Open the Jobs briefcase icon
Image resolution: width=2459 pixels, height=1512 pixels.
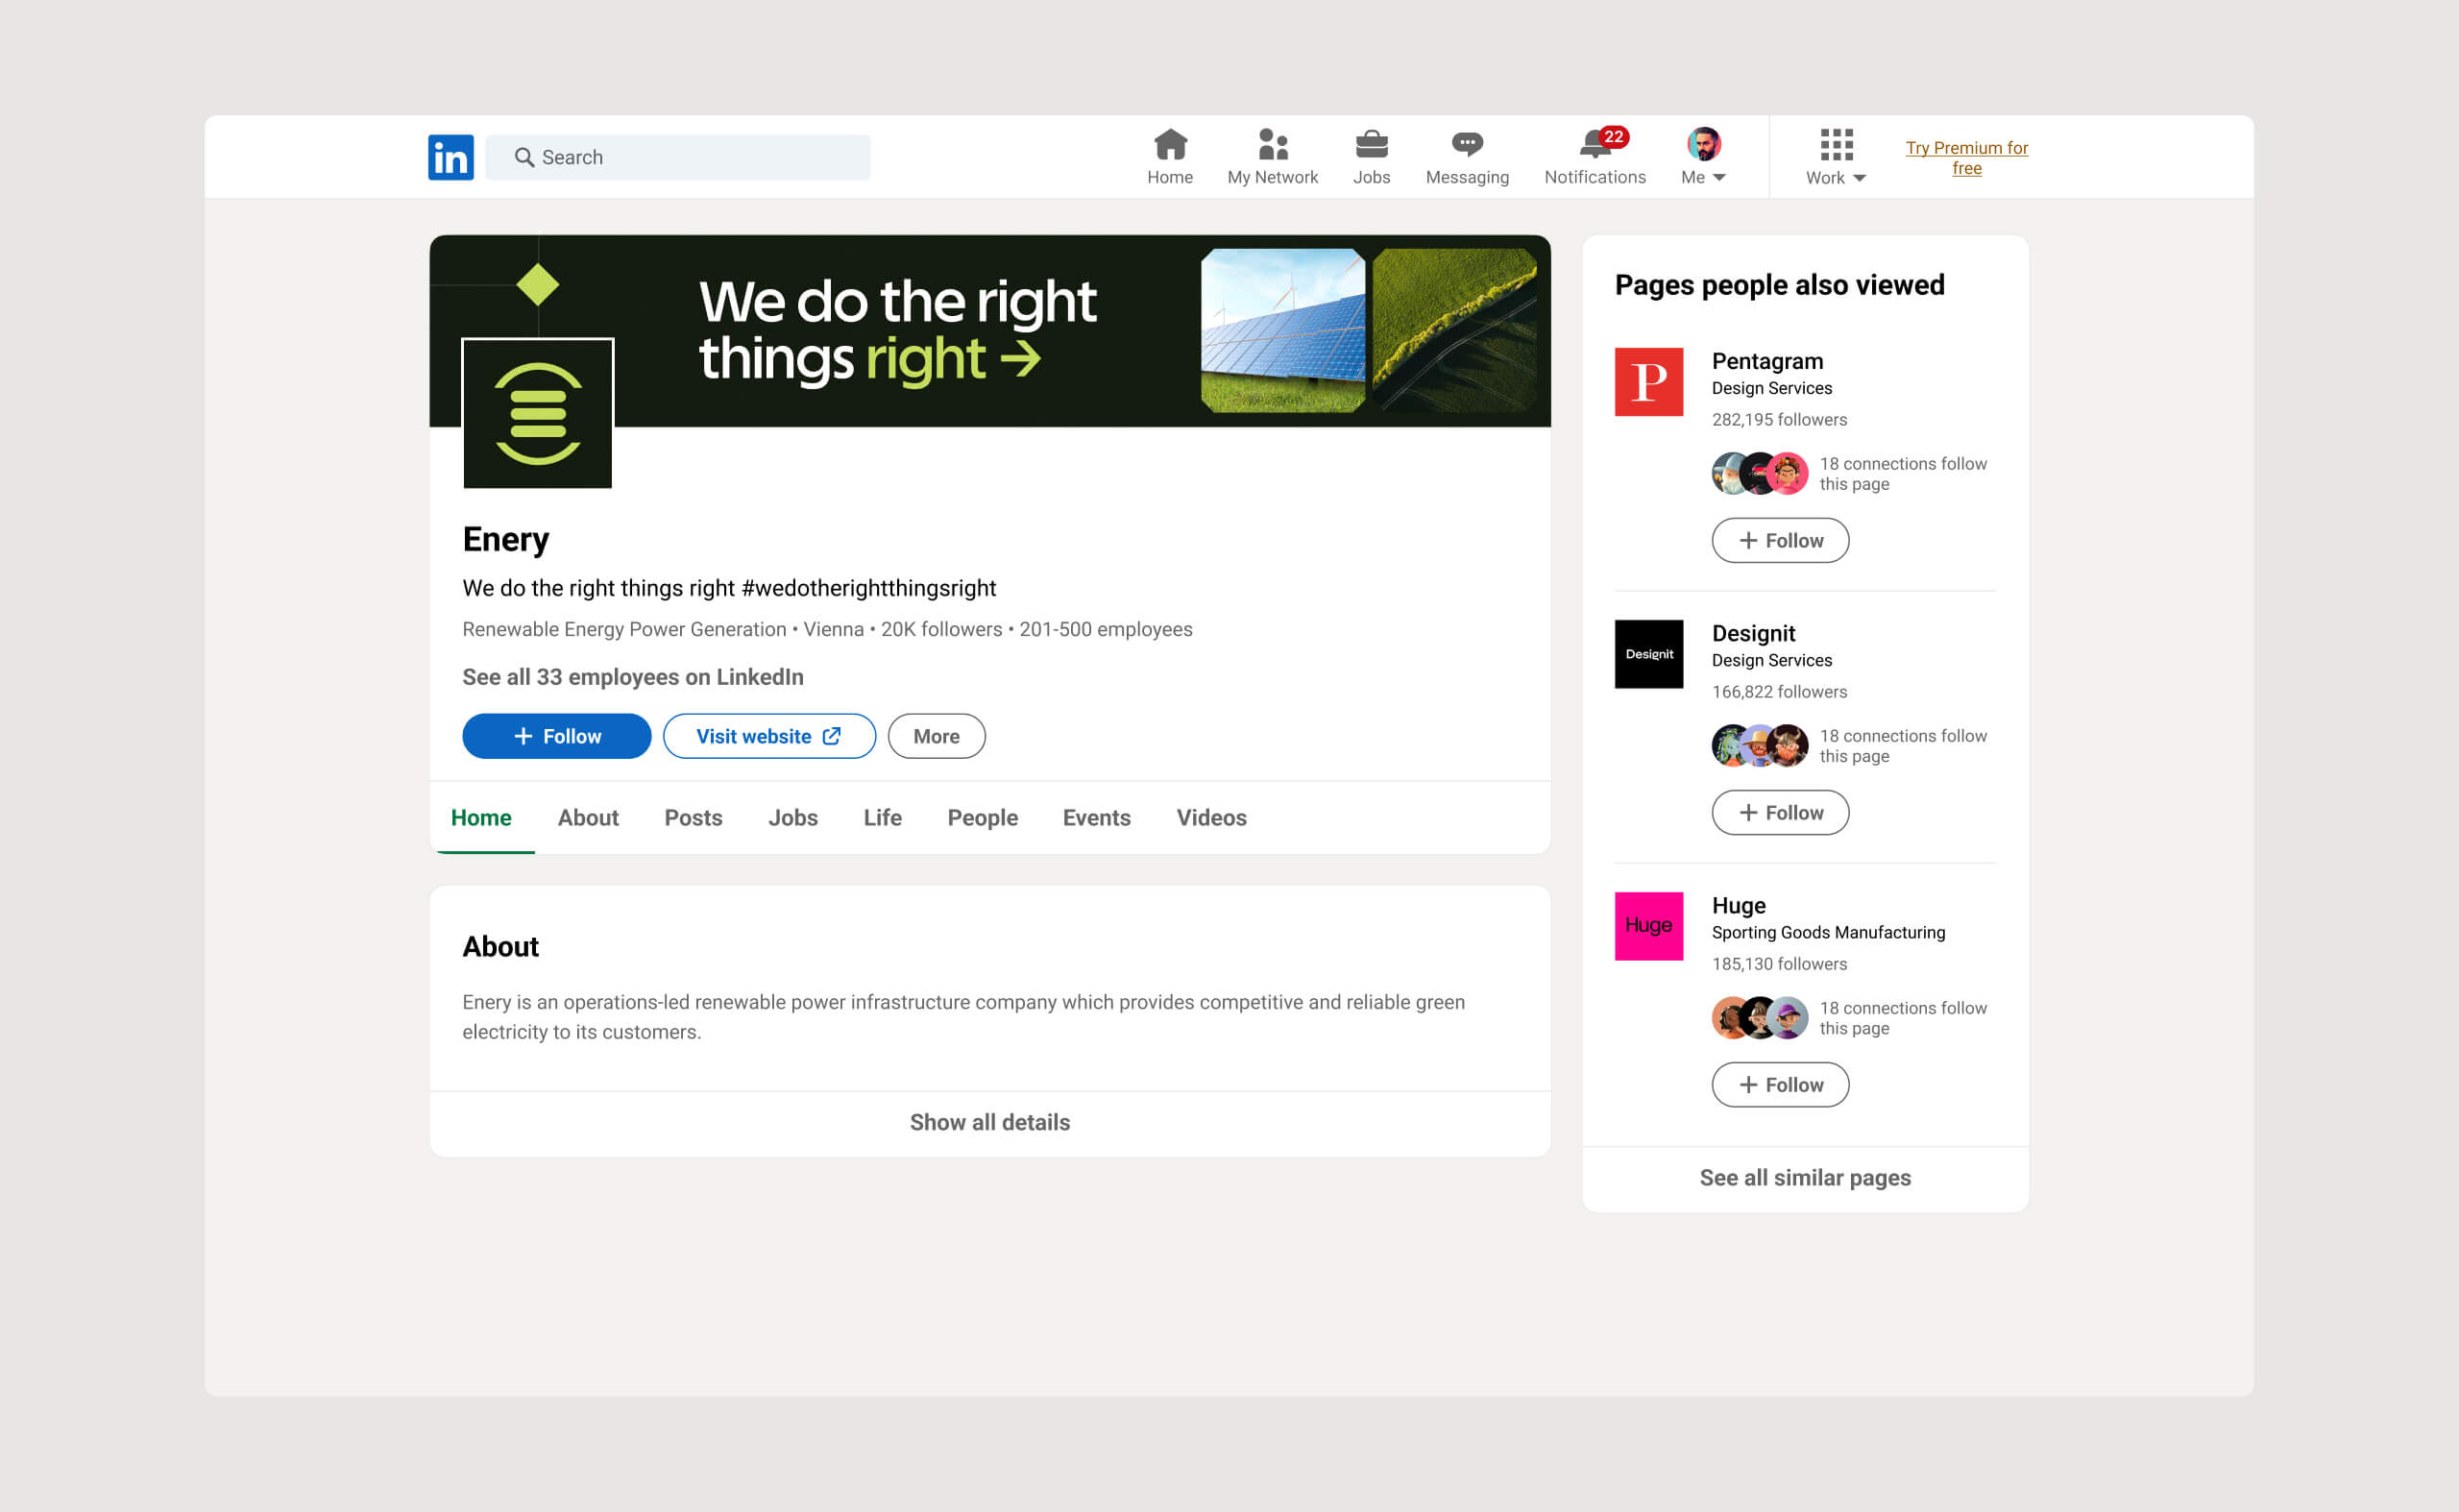point(1371,145)
